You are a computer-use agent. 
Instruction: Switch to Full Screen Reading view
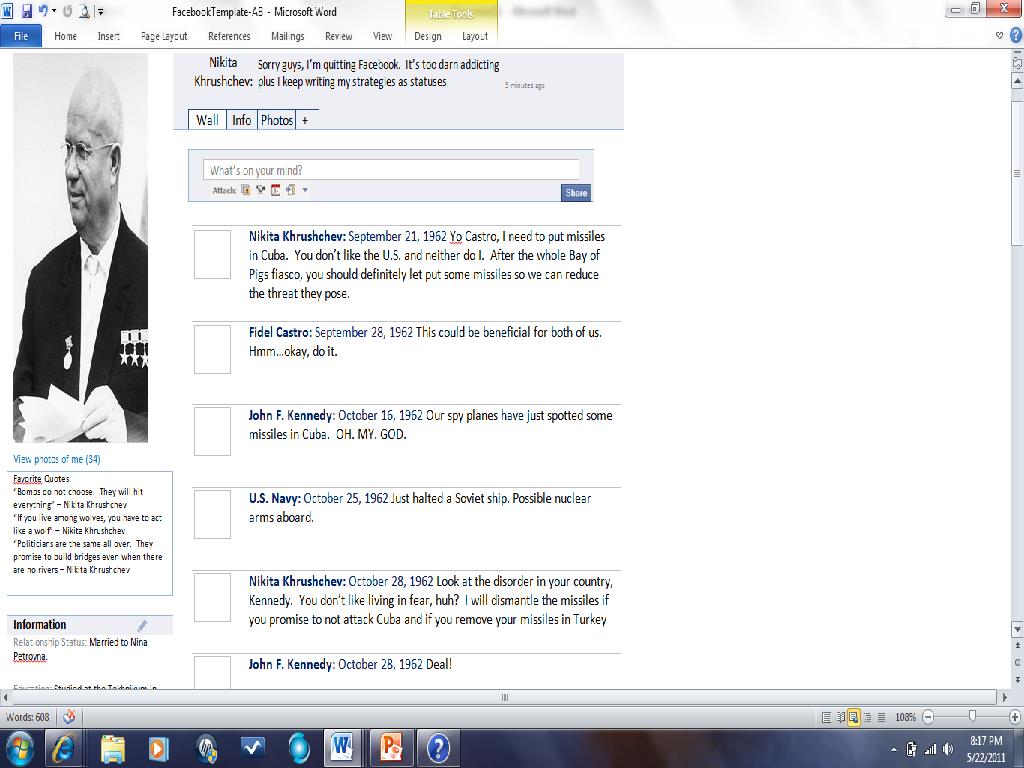tap(840, 717)
